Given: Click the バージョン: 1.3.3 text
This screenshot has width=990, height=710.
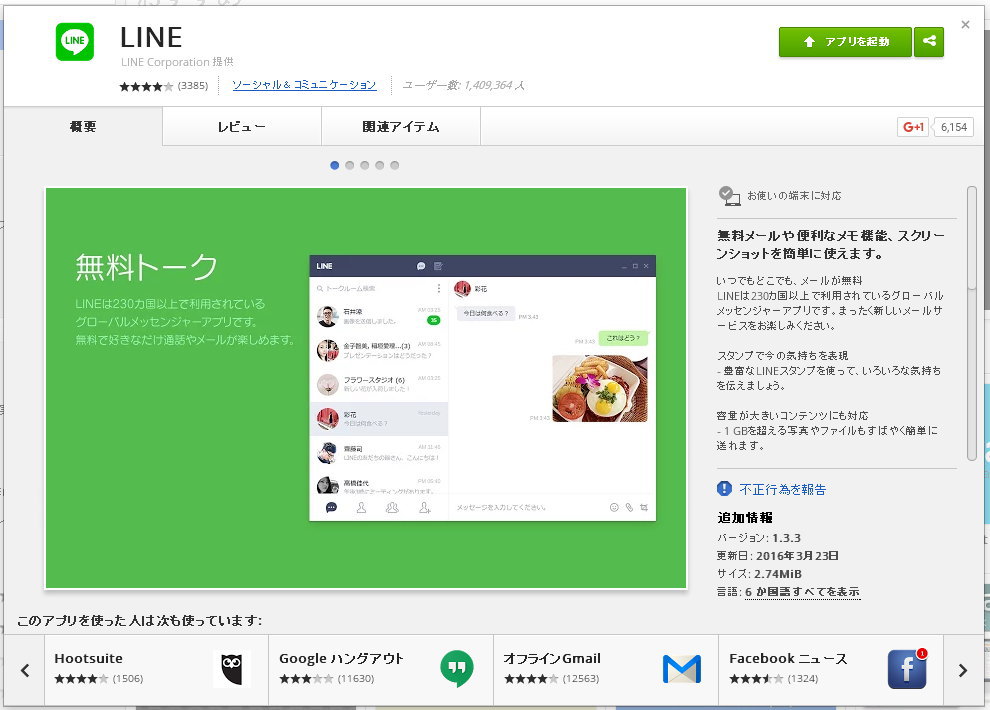Looking at the screenshot, I should click(759, 538).
